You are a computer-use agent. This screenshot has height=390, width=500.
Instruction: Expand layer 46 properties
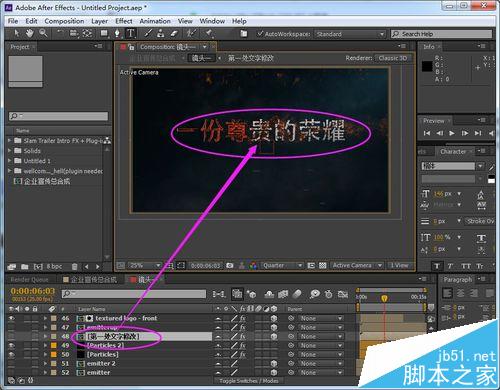(45, 318)
